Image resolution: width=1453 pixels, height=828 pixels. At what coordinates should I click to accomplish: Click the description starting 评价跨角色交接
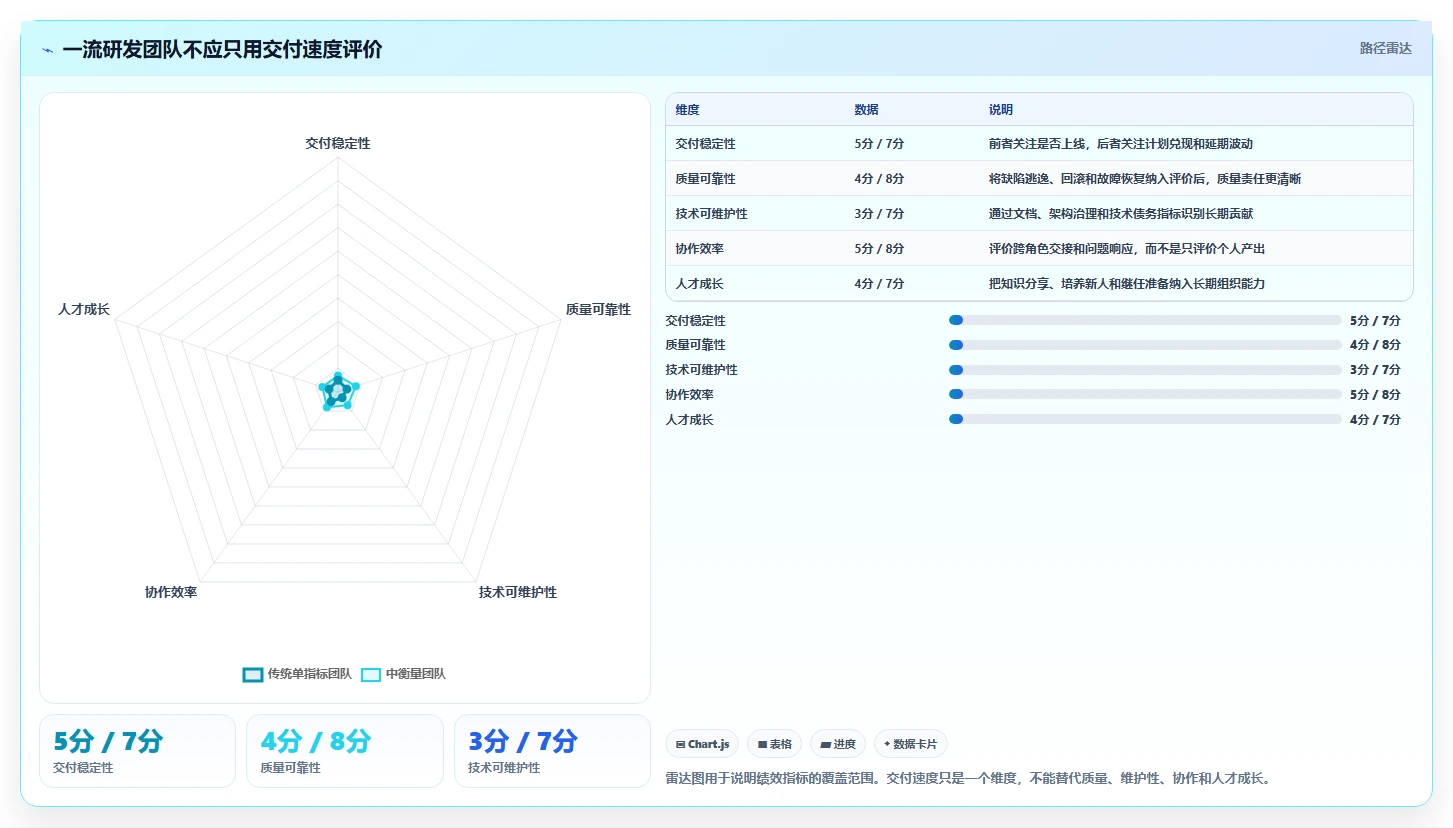pyautogui.click(x=1126, y=249)
